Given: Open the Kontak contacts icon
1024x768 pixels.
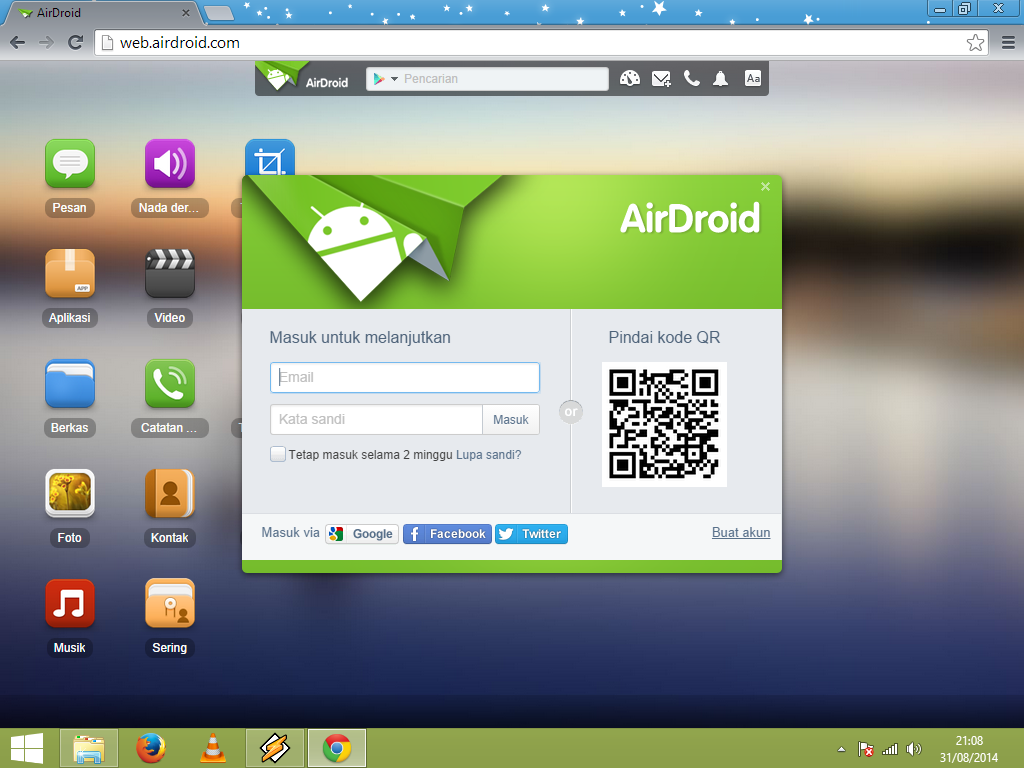Looking at the screenshot, I should [170, 493].
